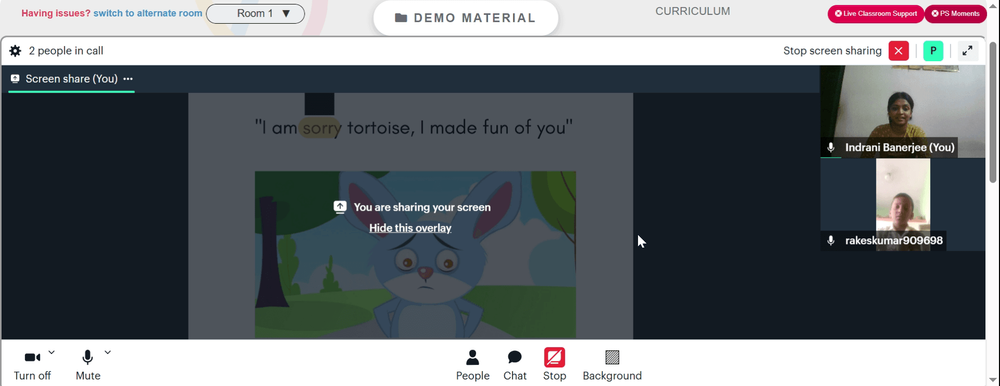Viewport: 1000px width, 386px height.
Task: Select the Screen share (You) tab
Action: point(71,79)
